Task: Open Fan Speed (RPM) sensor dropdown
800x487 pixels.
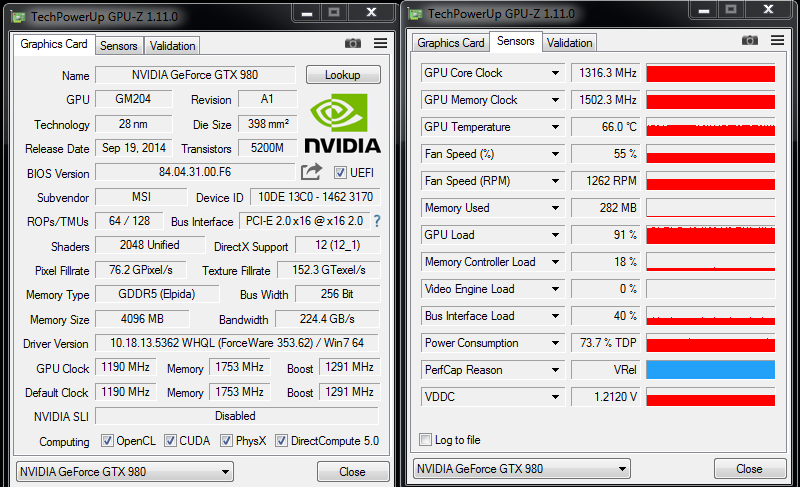Action: point(555,181)
